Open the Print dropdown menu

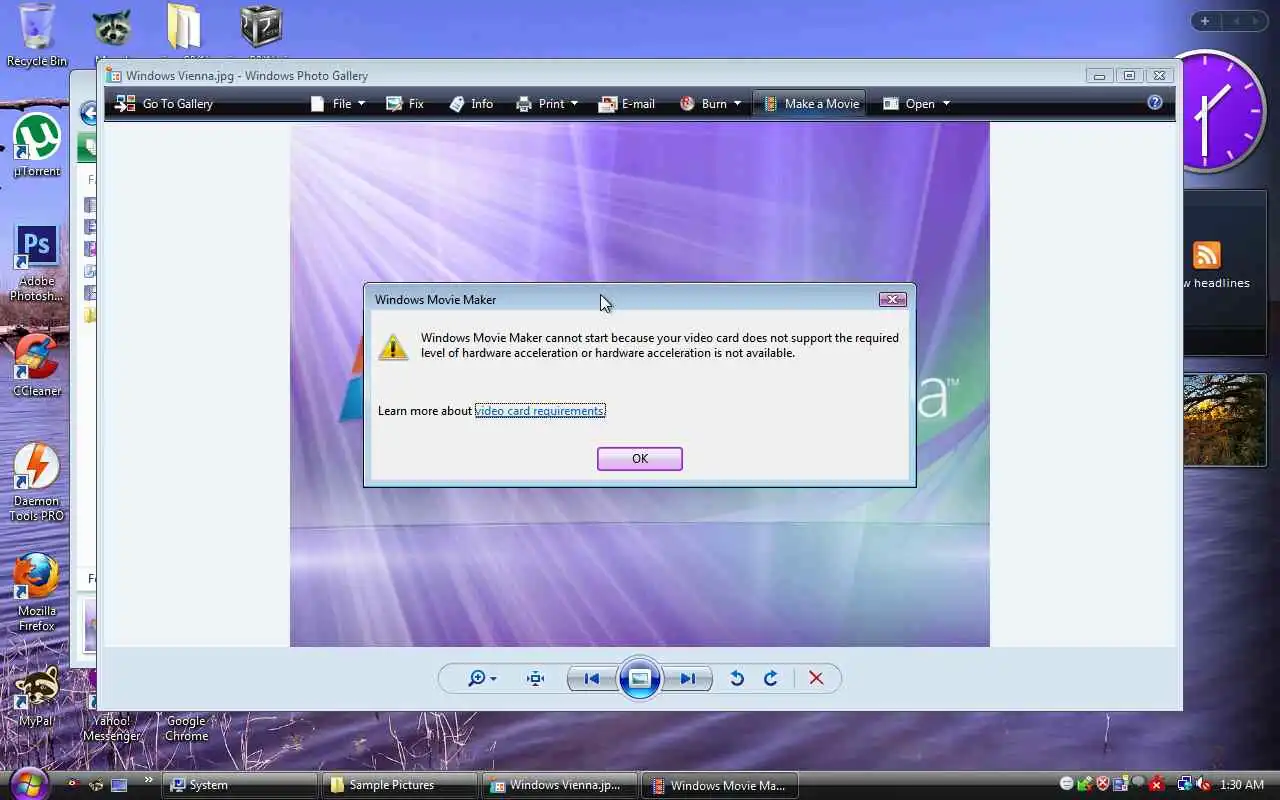tap(547, 103)
